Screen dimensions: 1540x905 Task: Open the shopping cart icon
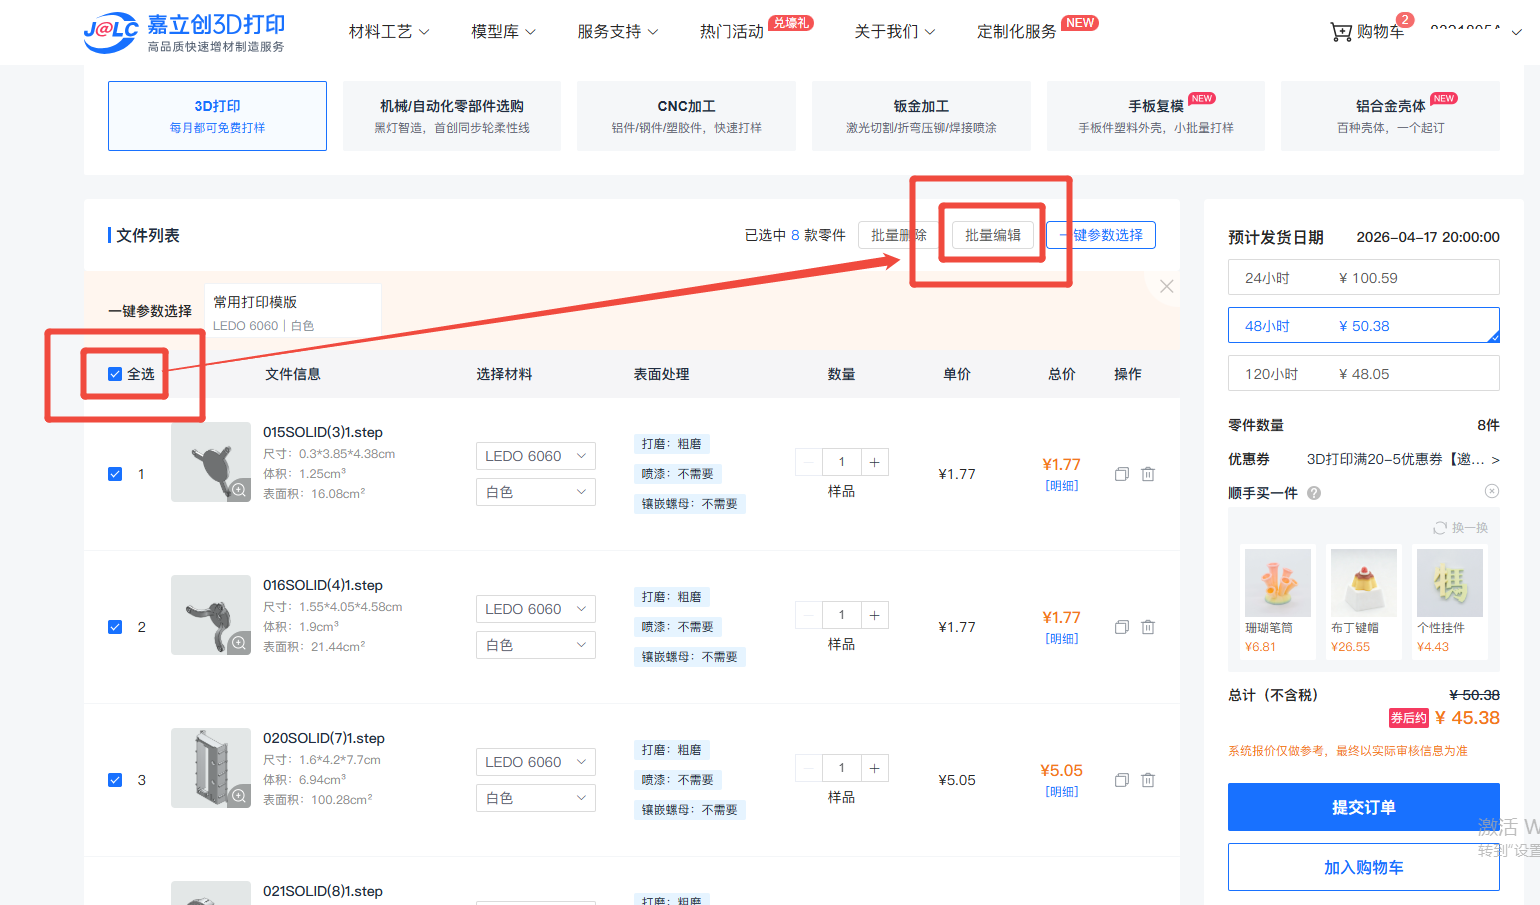pyautogui.click(x=1341, y=32)
